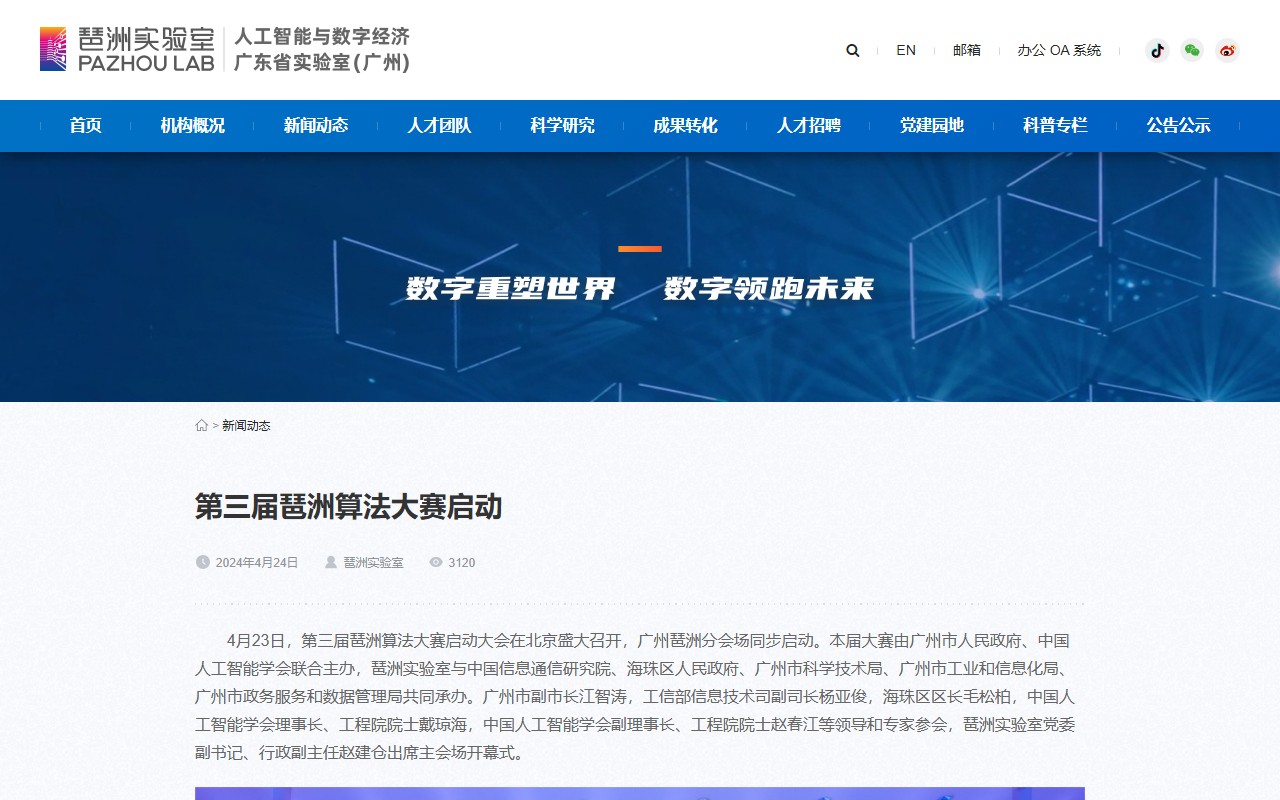The width and height of the screenshot is (1280, 800).
Task: Click the author icon next to 琶洲实验室
Action: tap(330, 562)
